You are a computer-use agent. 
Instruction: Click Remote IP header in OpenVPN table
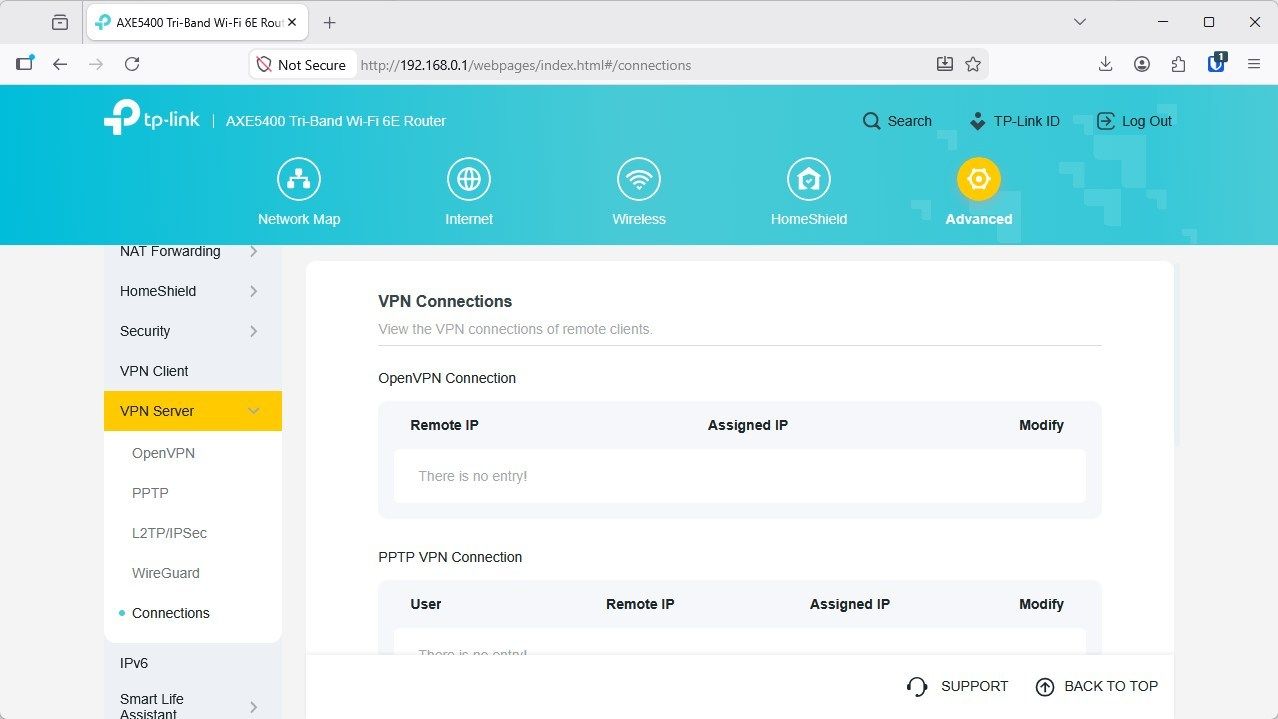(444, 425)
